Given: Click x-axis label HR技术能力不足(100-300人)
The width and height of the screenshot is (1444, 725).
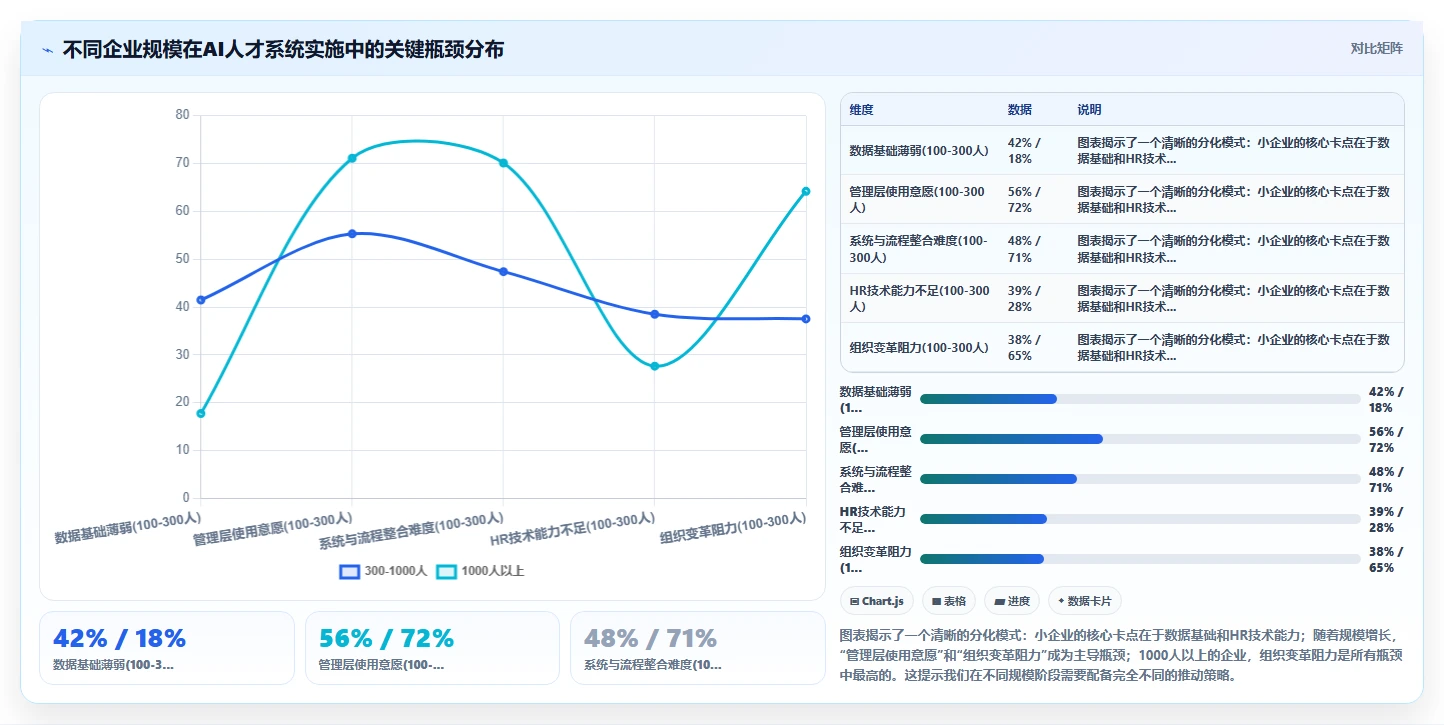Looking at the screenshot, I should pos(573,529).
